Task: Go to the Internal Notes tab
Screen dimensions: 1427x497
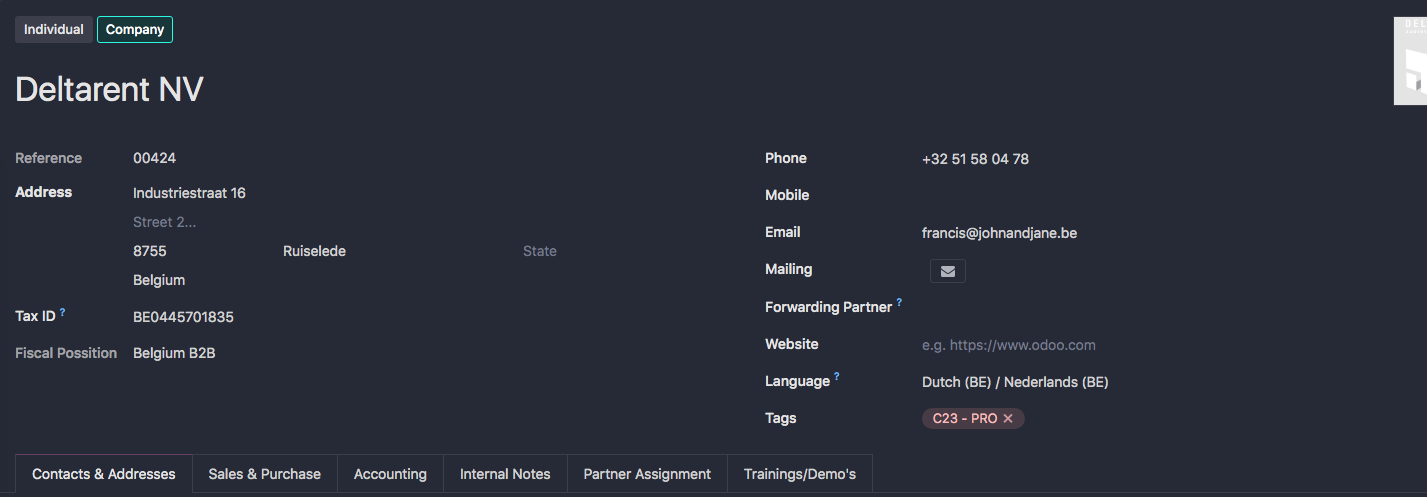Action: (x=505, y=474)
